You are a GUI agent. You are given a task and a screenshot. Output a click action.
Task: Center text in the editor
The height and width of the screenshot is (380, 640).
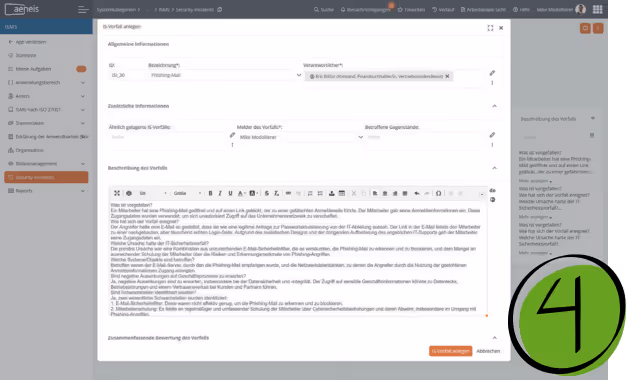click(384, 193)
